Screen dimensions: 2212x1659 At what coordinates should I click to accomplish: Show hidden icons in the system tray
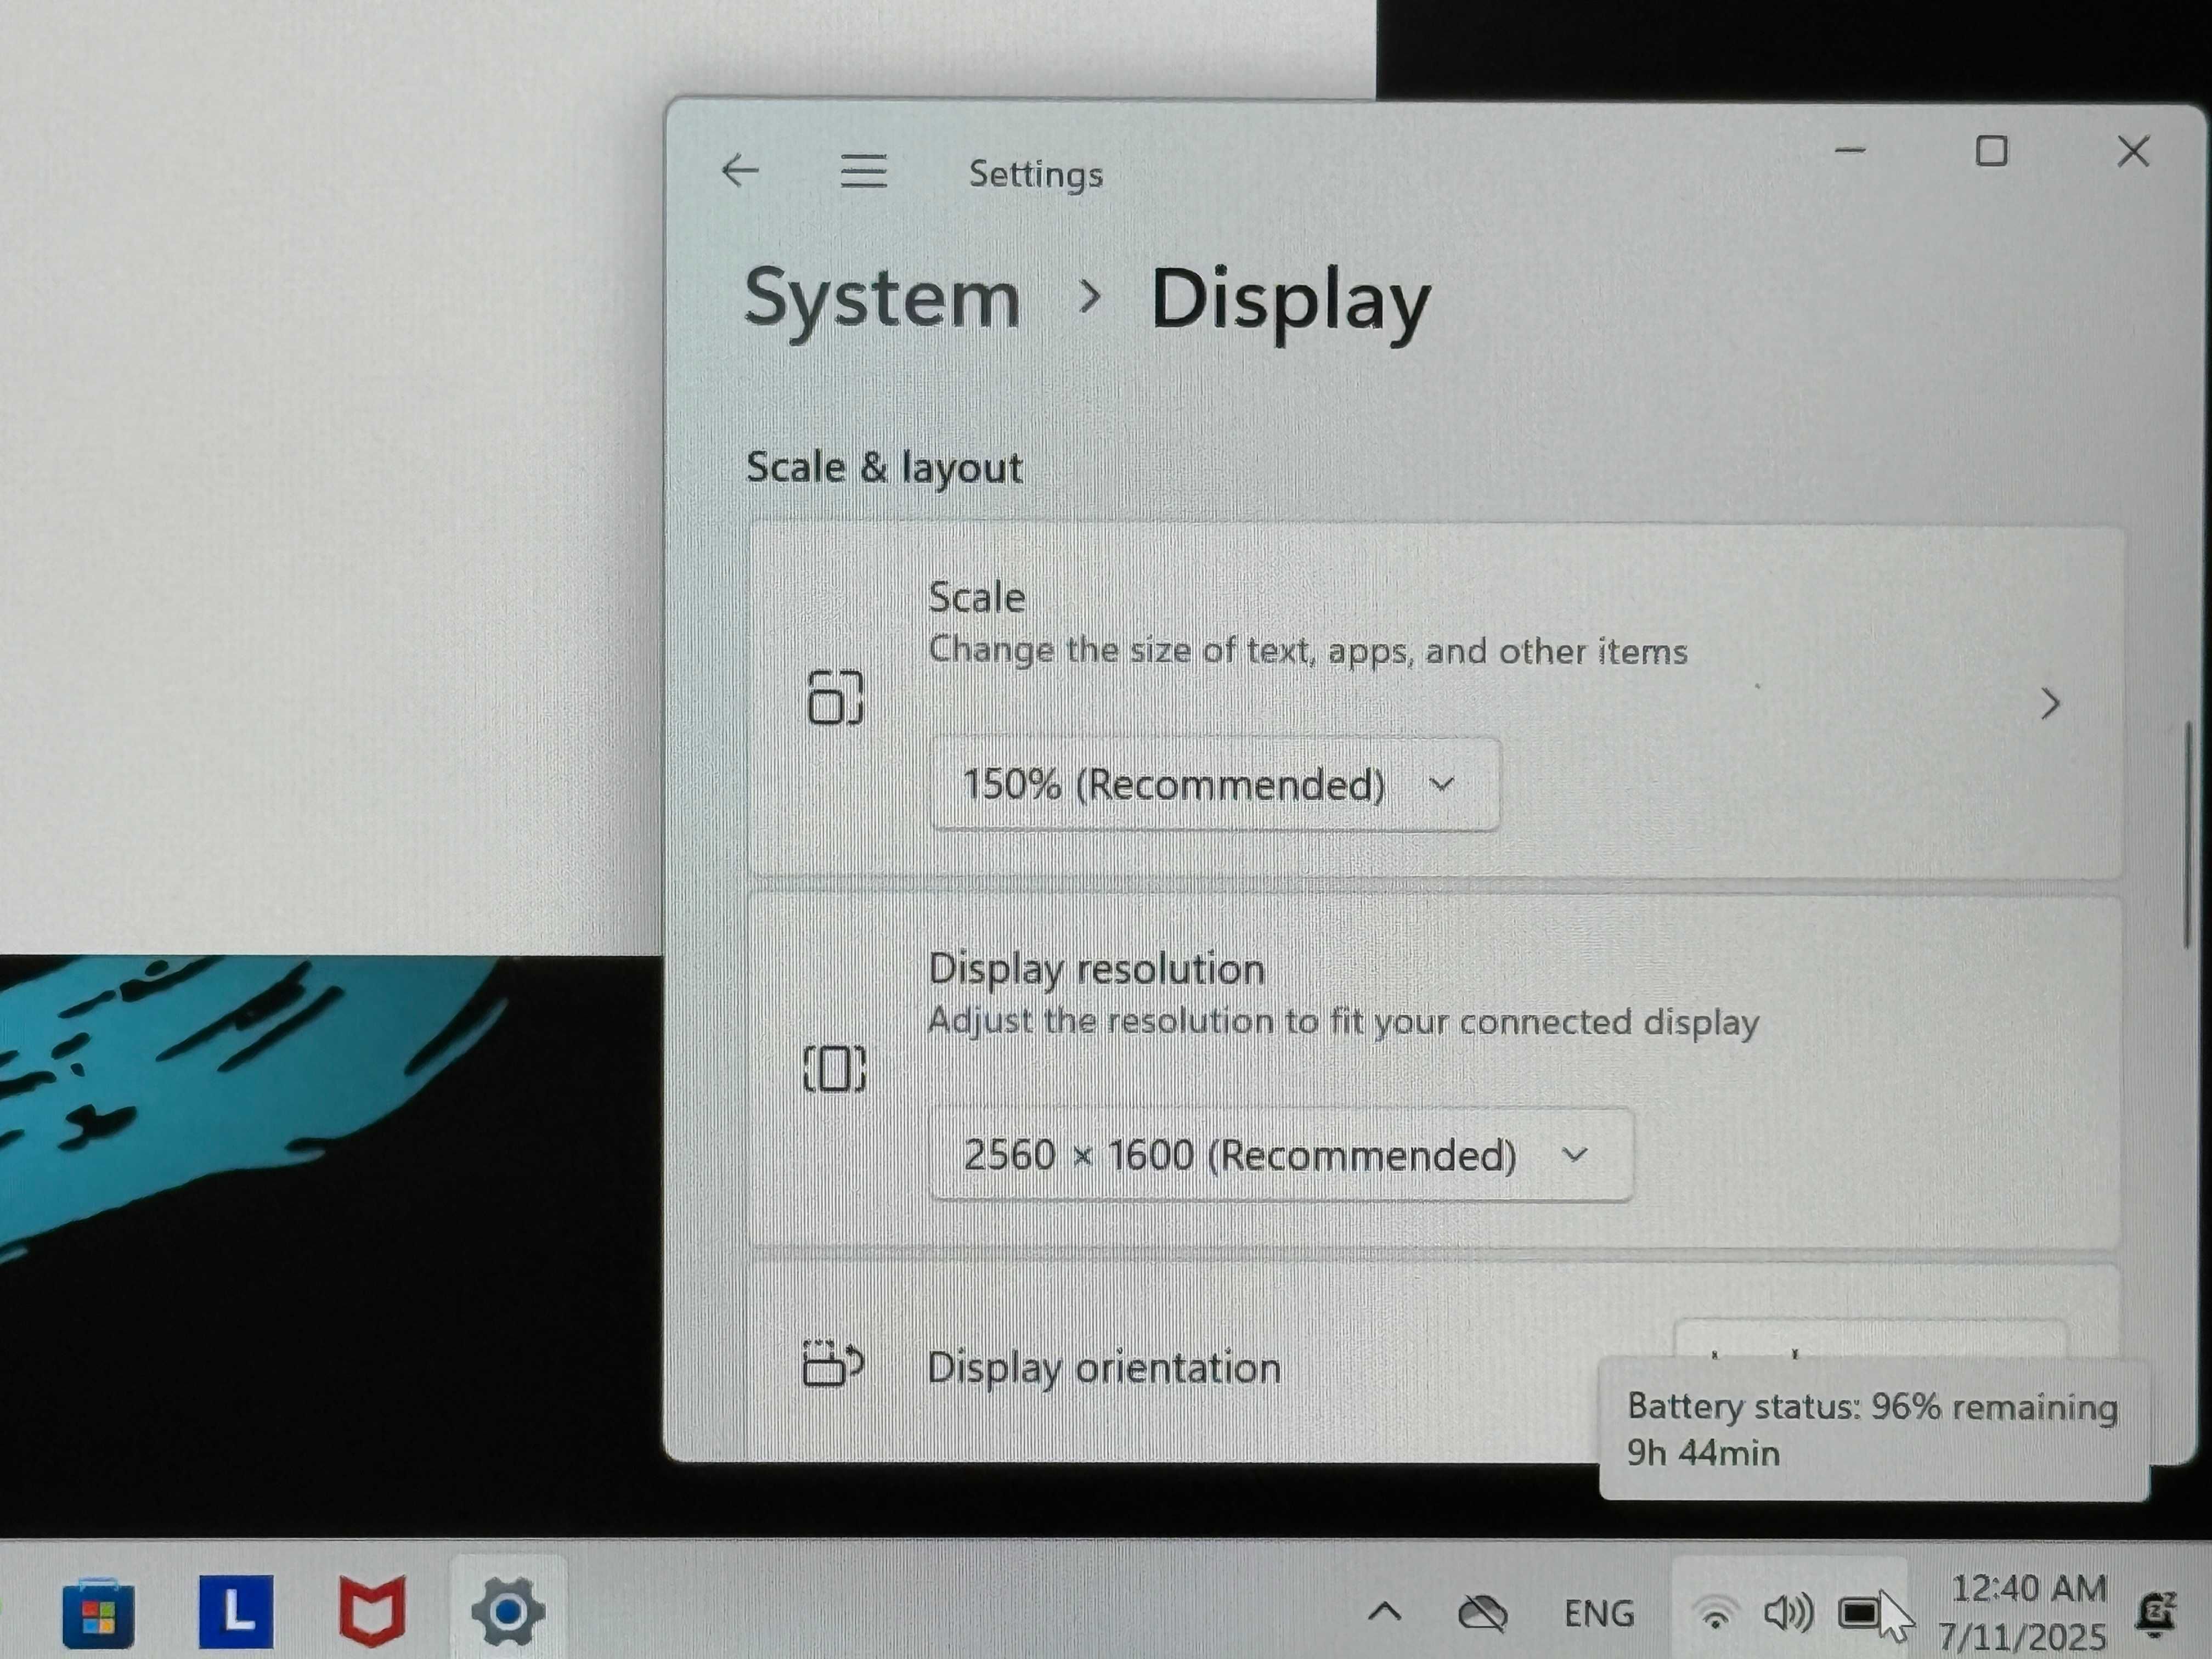tap(1384, 1611)
